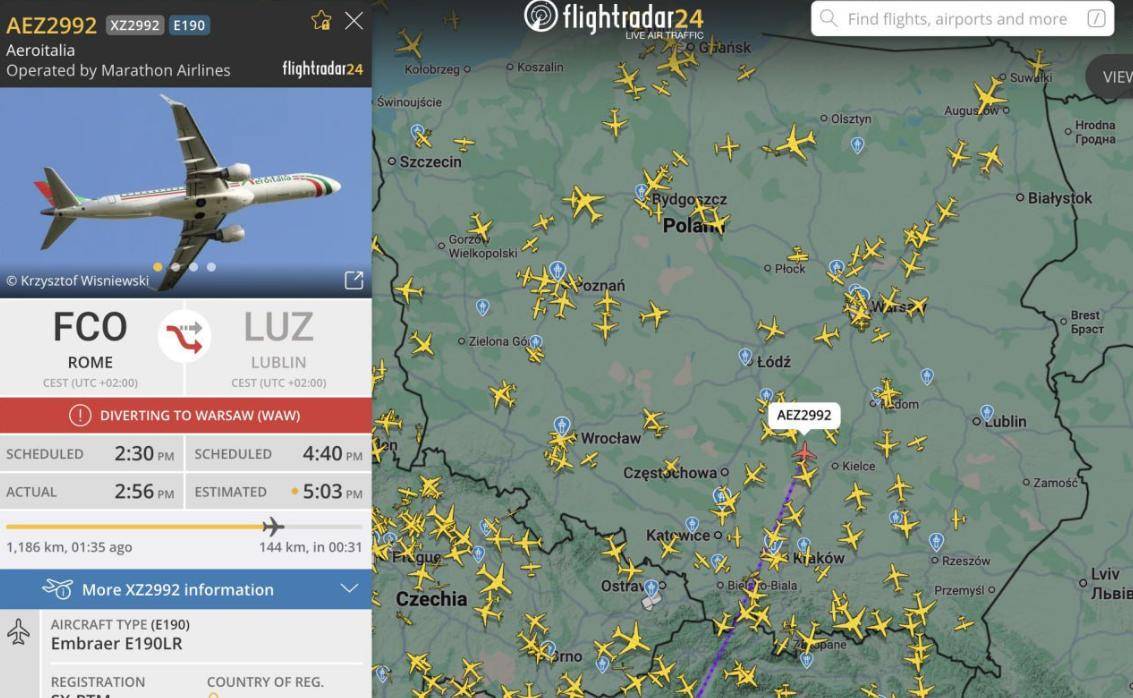
Task: Open the aircraft photo in external link
Action: tap(353, 280)
